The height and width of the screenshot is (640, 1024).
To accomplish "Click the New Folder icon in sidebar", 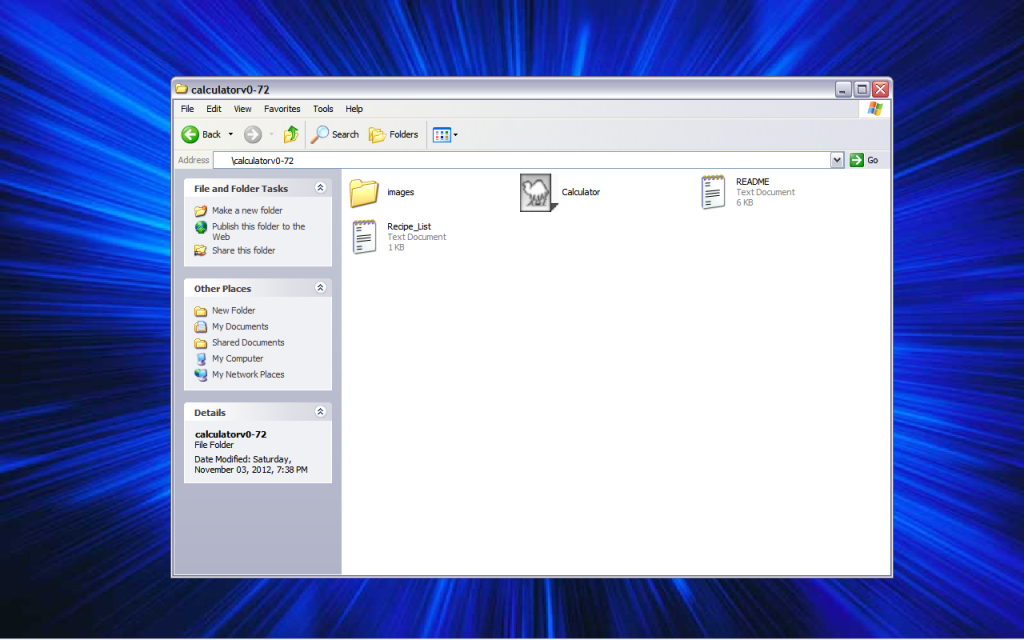I will (x=200, y=311).
